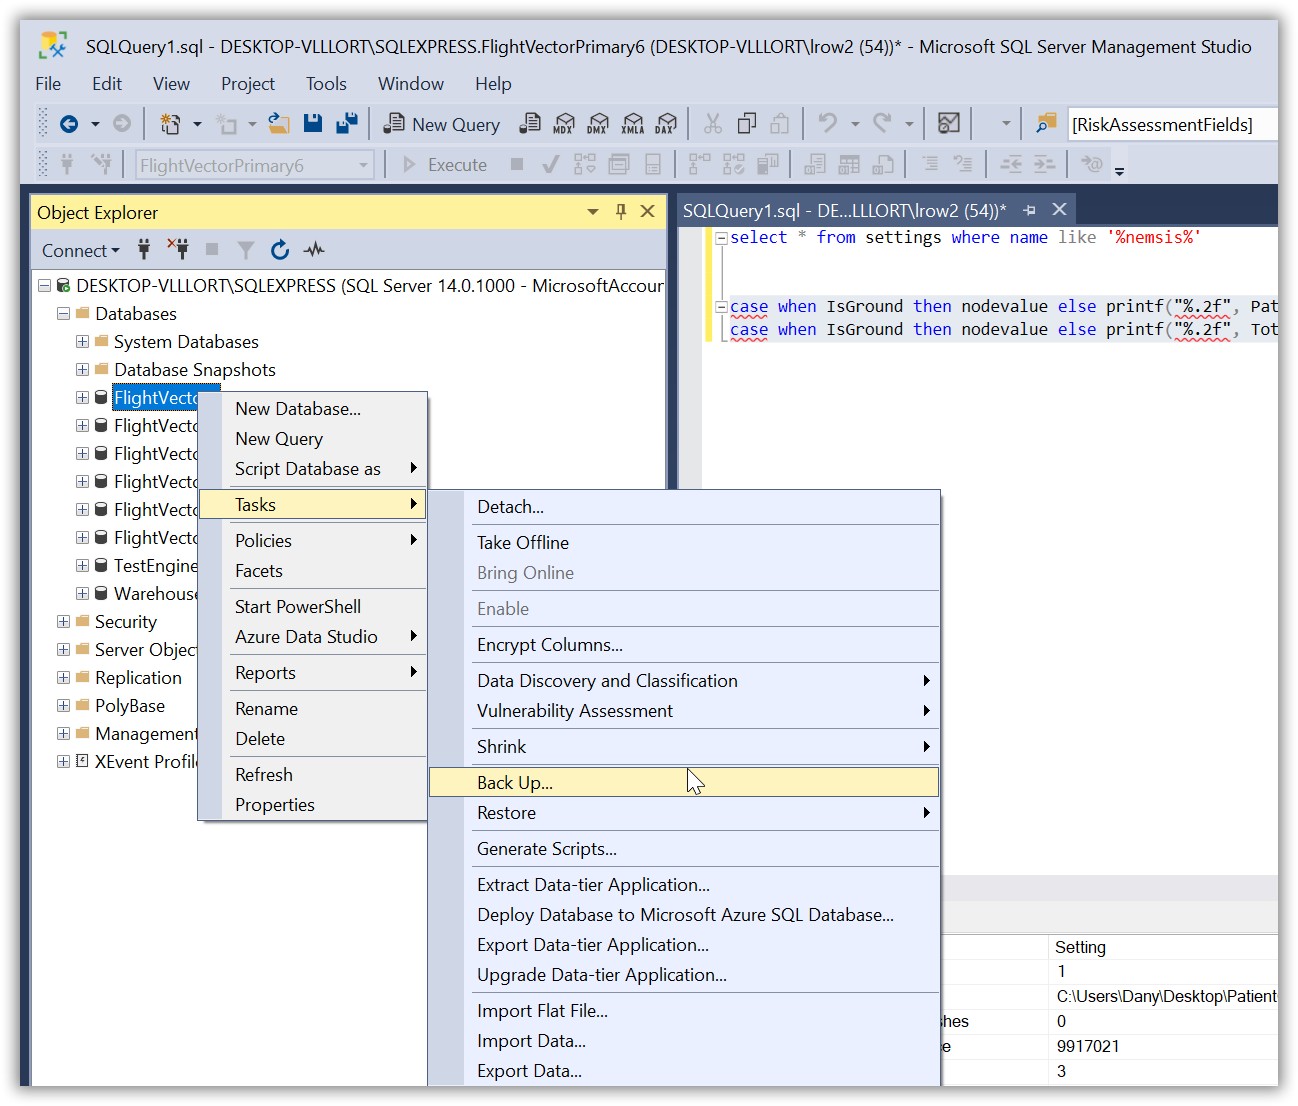Open a new DAX query
Screen dimensions: 1298x1106
click(x=666, y=123)
